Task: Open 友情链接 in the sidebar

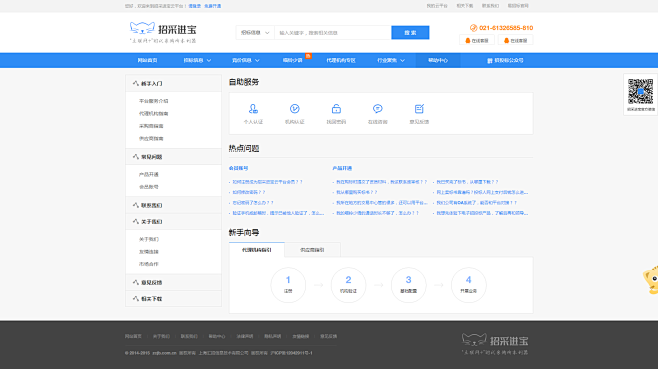Action: [149, 252]
